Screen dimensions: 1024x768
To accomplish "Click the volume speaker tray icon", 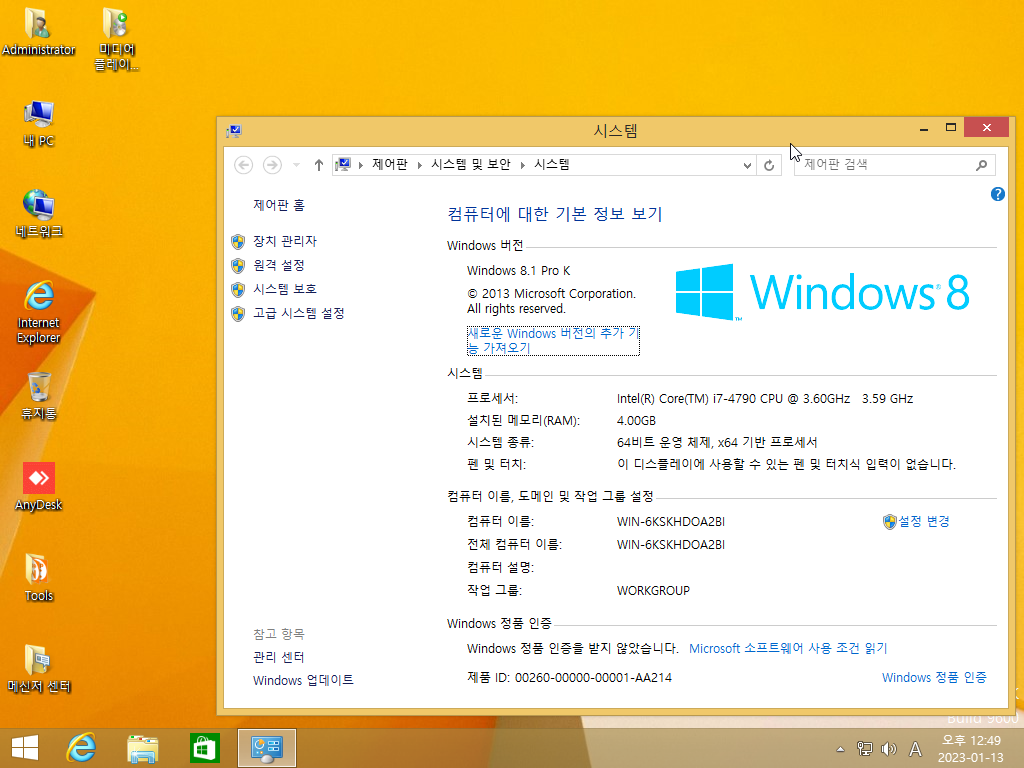I will pos(889,749).
